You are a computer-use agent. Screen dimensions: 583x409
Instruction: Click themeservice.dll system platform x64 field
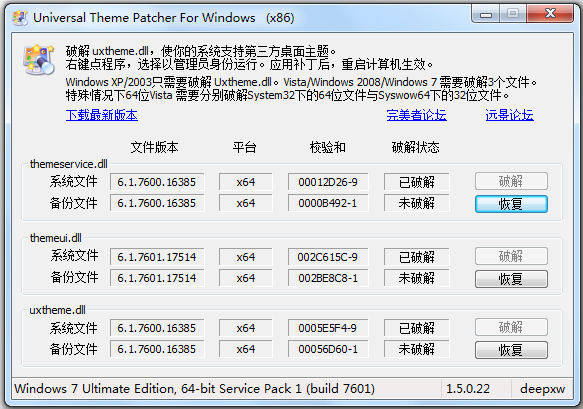click(246, 182)
